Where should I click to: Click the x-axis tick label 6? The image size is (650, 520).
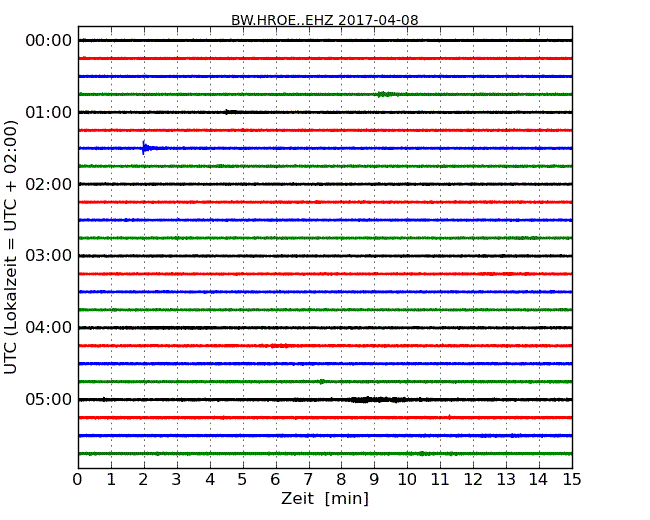pyautogui.click(x=275, y=480)
